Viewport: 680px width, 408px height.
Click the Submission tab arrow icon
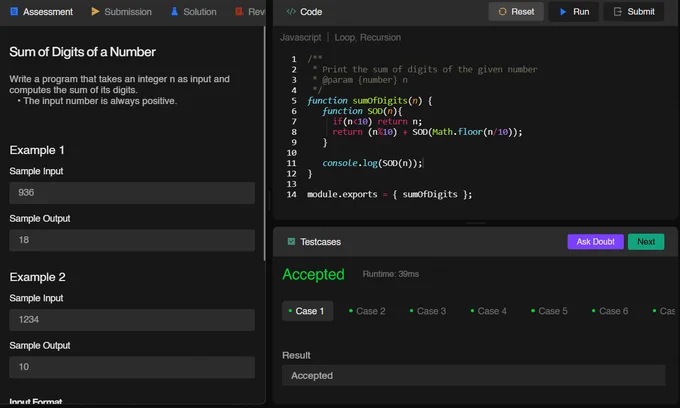point(95,12)
